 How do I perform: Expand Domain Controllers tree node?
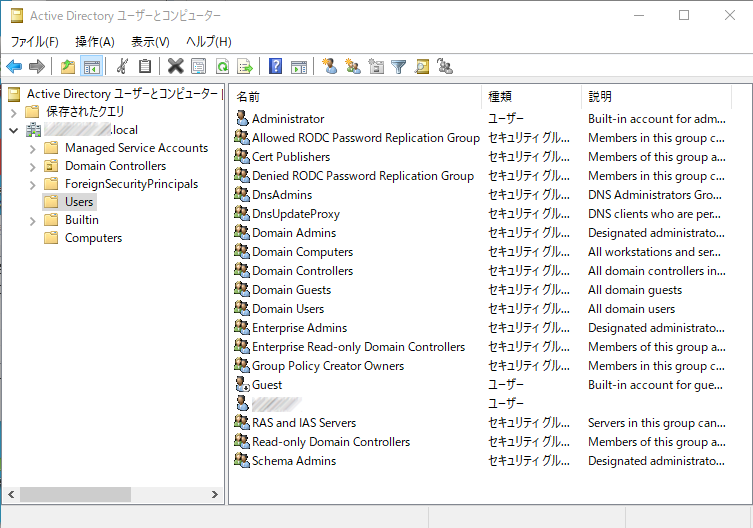coord(32,167)
